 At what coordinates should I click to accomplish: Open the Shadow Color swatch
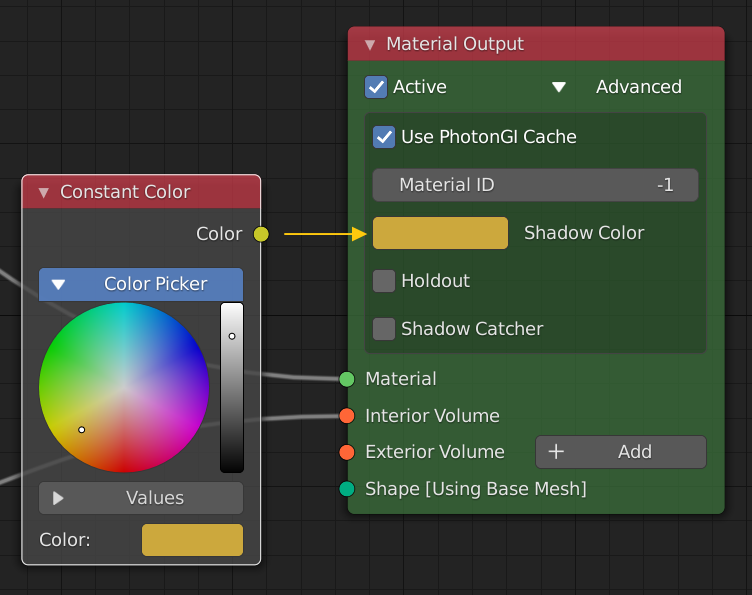pyautogui.click(x=440, y=233)
